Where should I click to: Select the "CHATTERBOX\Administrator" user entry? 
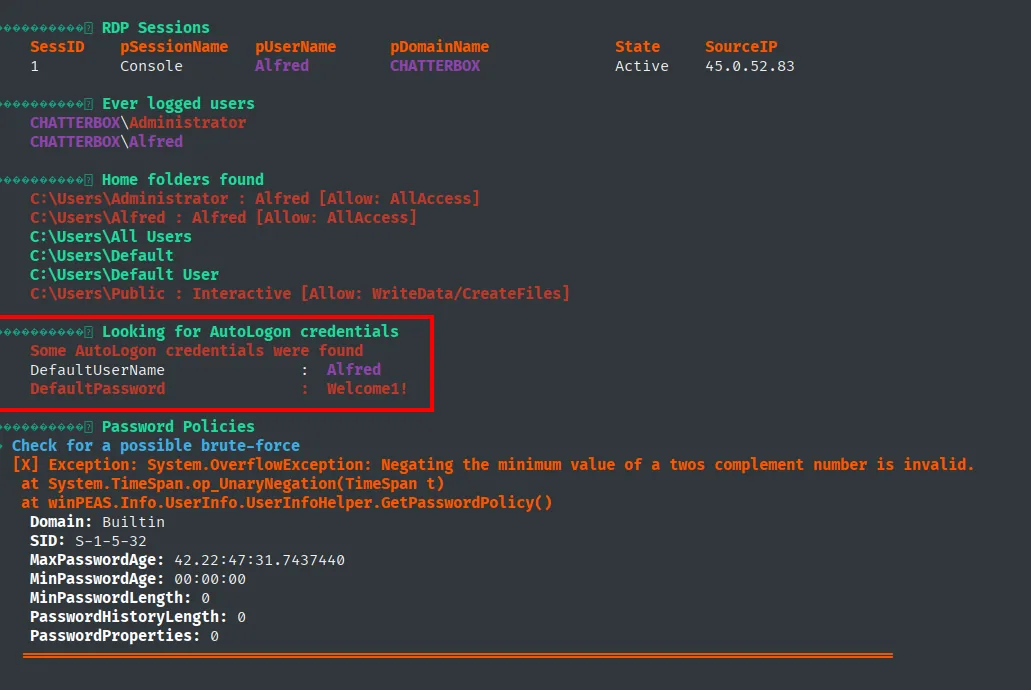click(138, 123)
